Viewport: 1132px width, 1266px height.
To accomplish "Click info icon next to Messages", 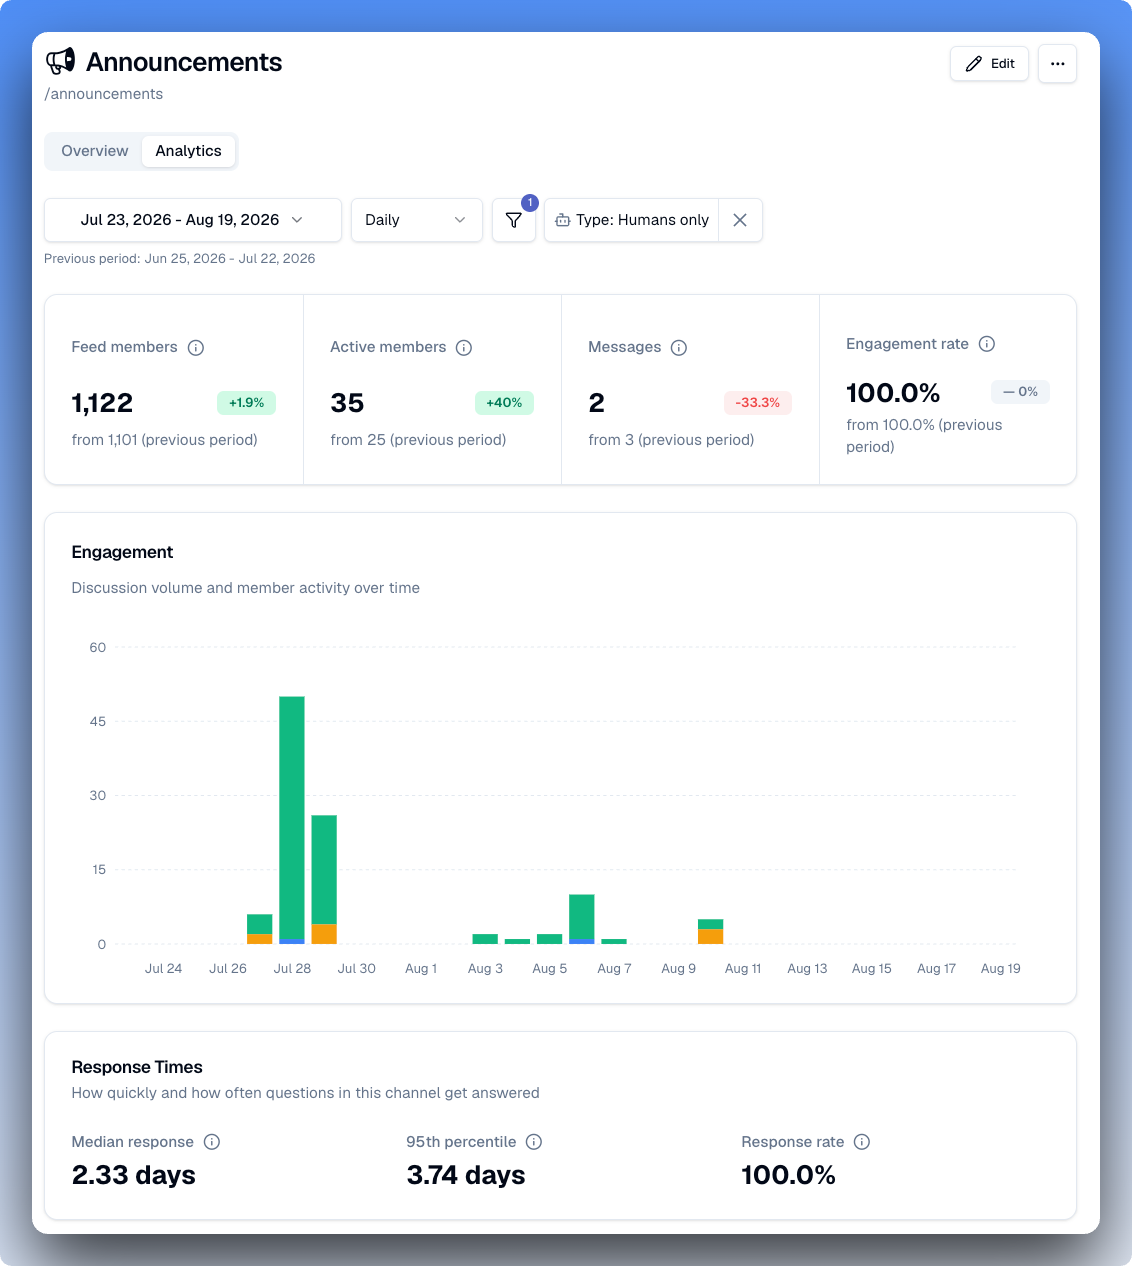I will coord(679,348).
